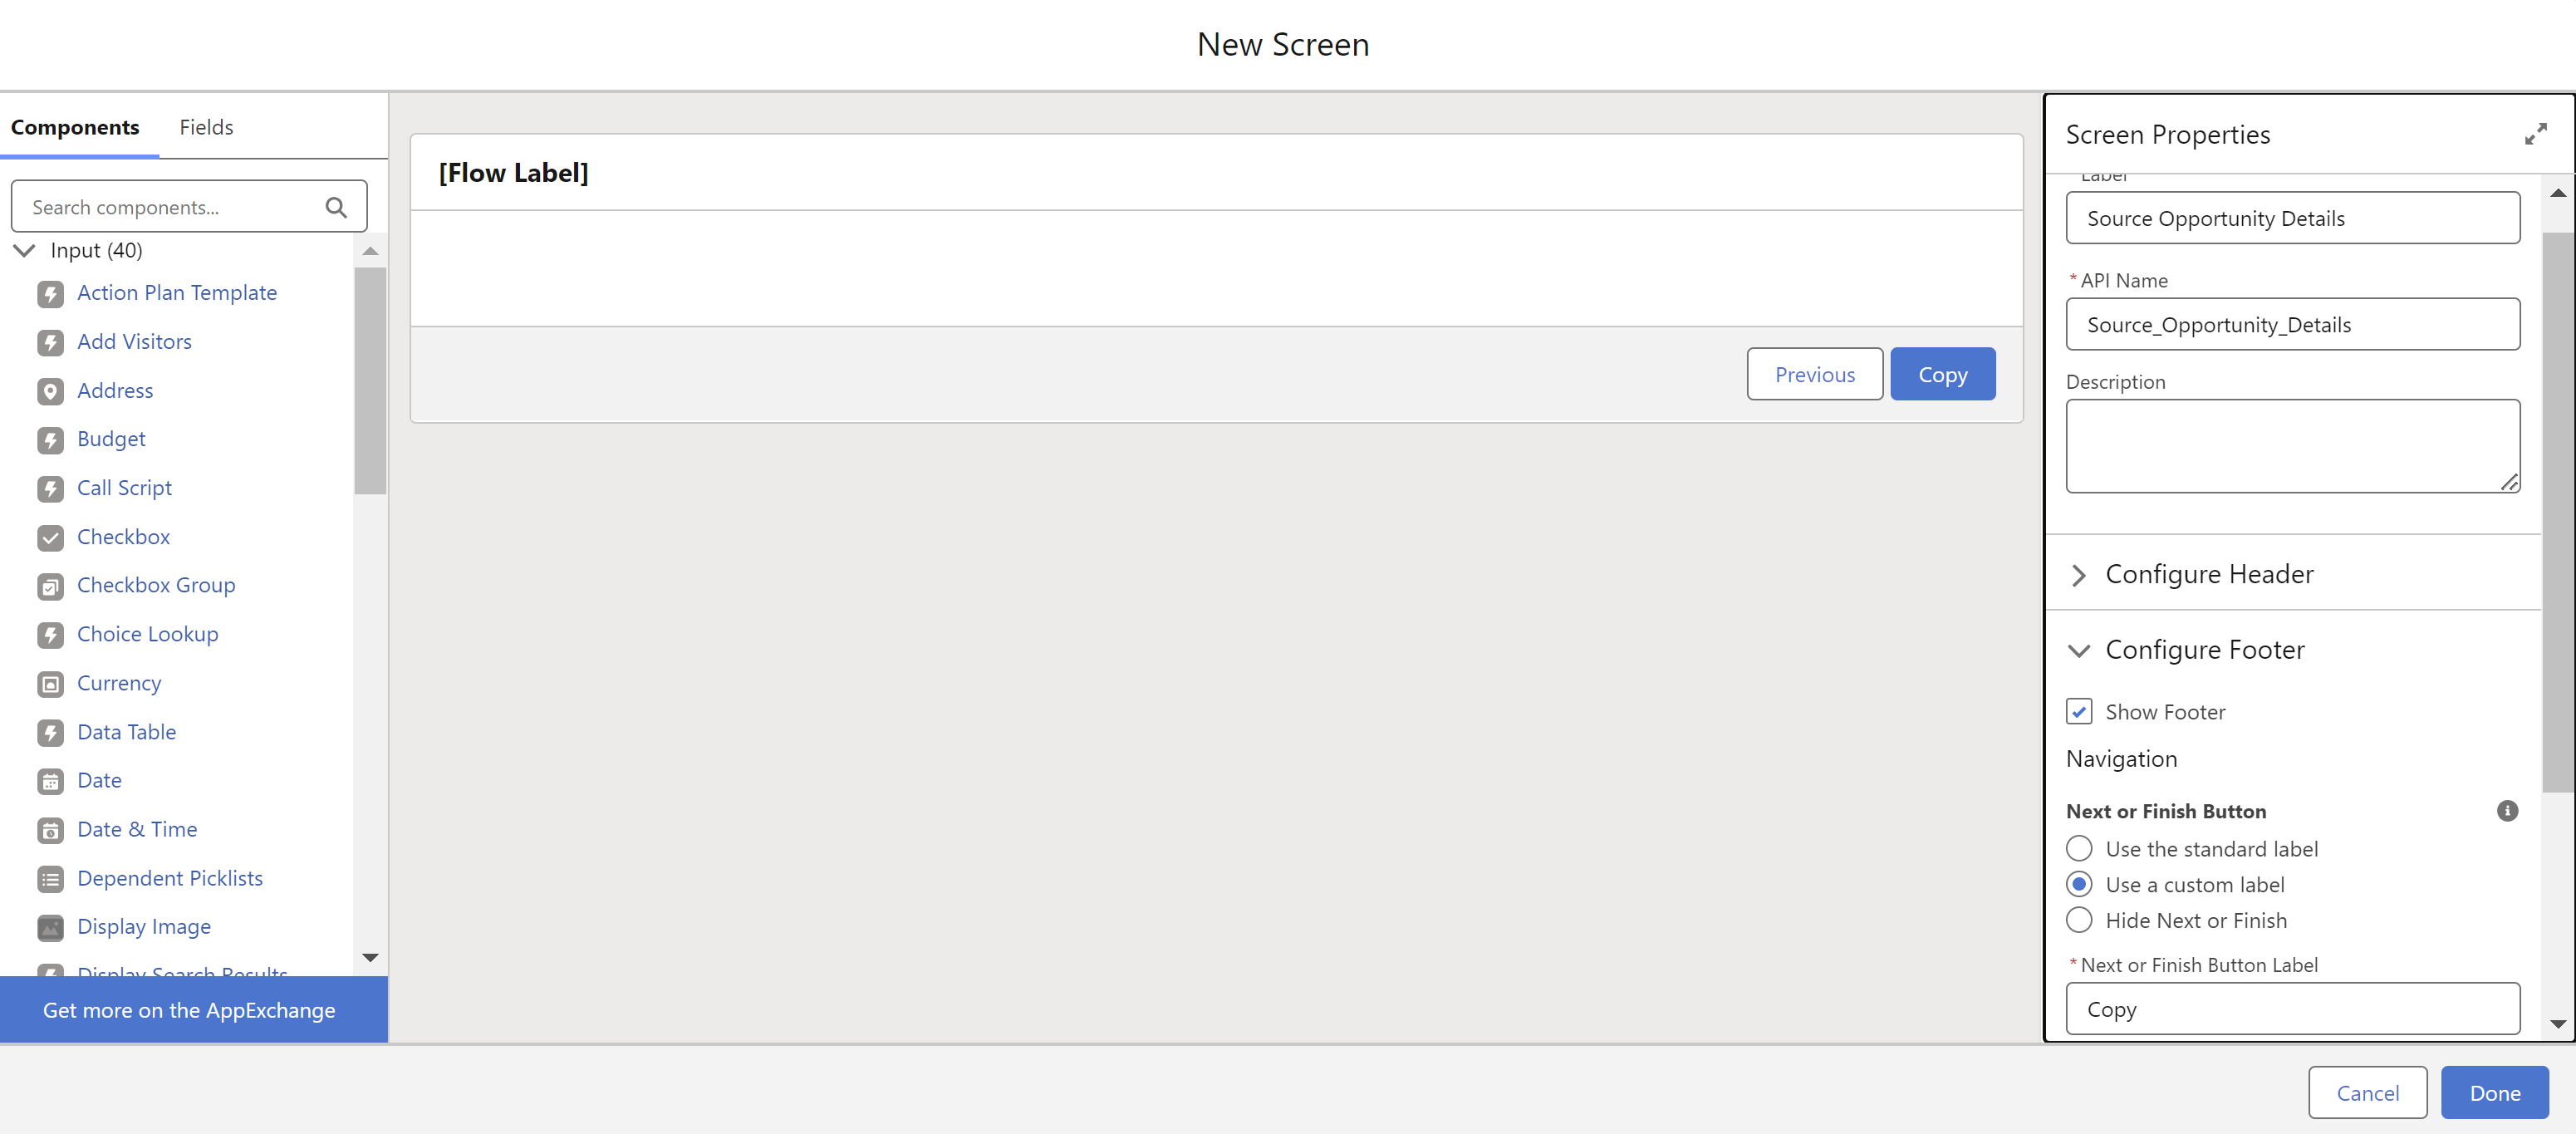Uncheck the Show Footer checkbox

coord(2079,712)
